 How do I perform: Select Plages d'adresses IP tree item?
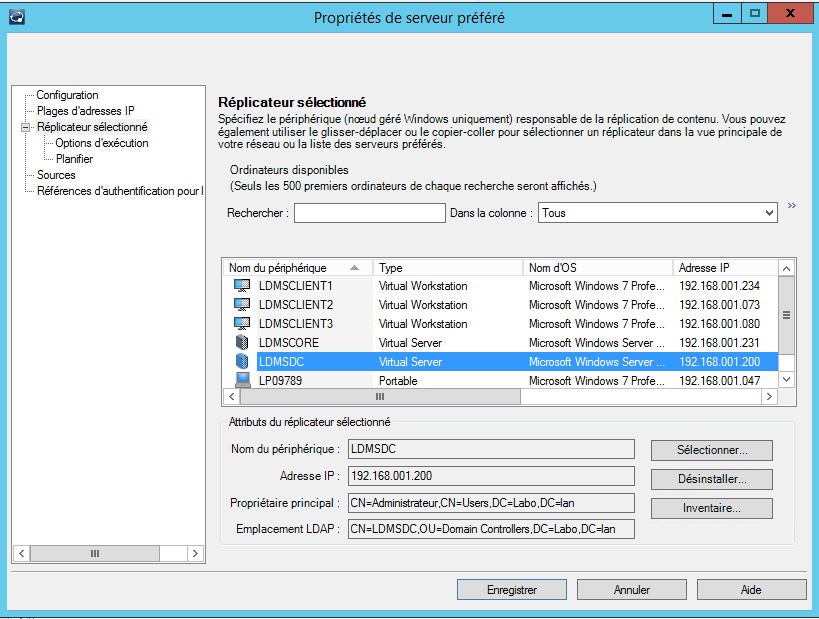point(85,111)
